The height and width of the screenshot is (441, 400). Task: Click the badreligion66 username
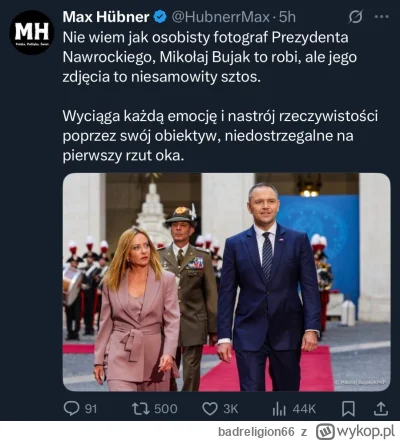pos(256,432)
